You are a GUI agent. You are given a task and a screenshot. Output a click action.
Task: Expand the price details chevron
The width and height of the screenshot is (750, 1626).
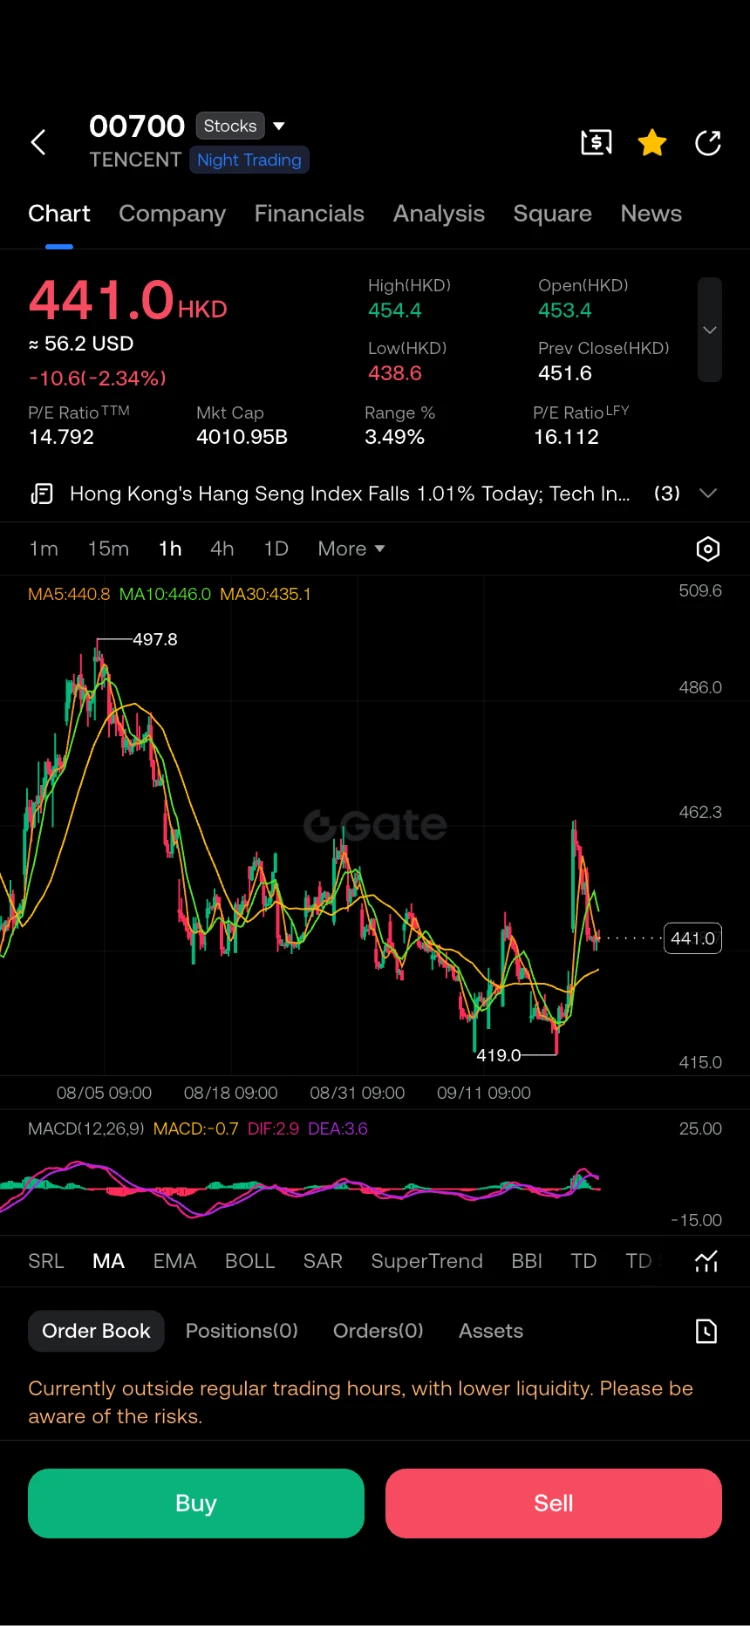(709, 330)
